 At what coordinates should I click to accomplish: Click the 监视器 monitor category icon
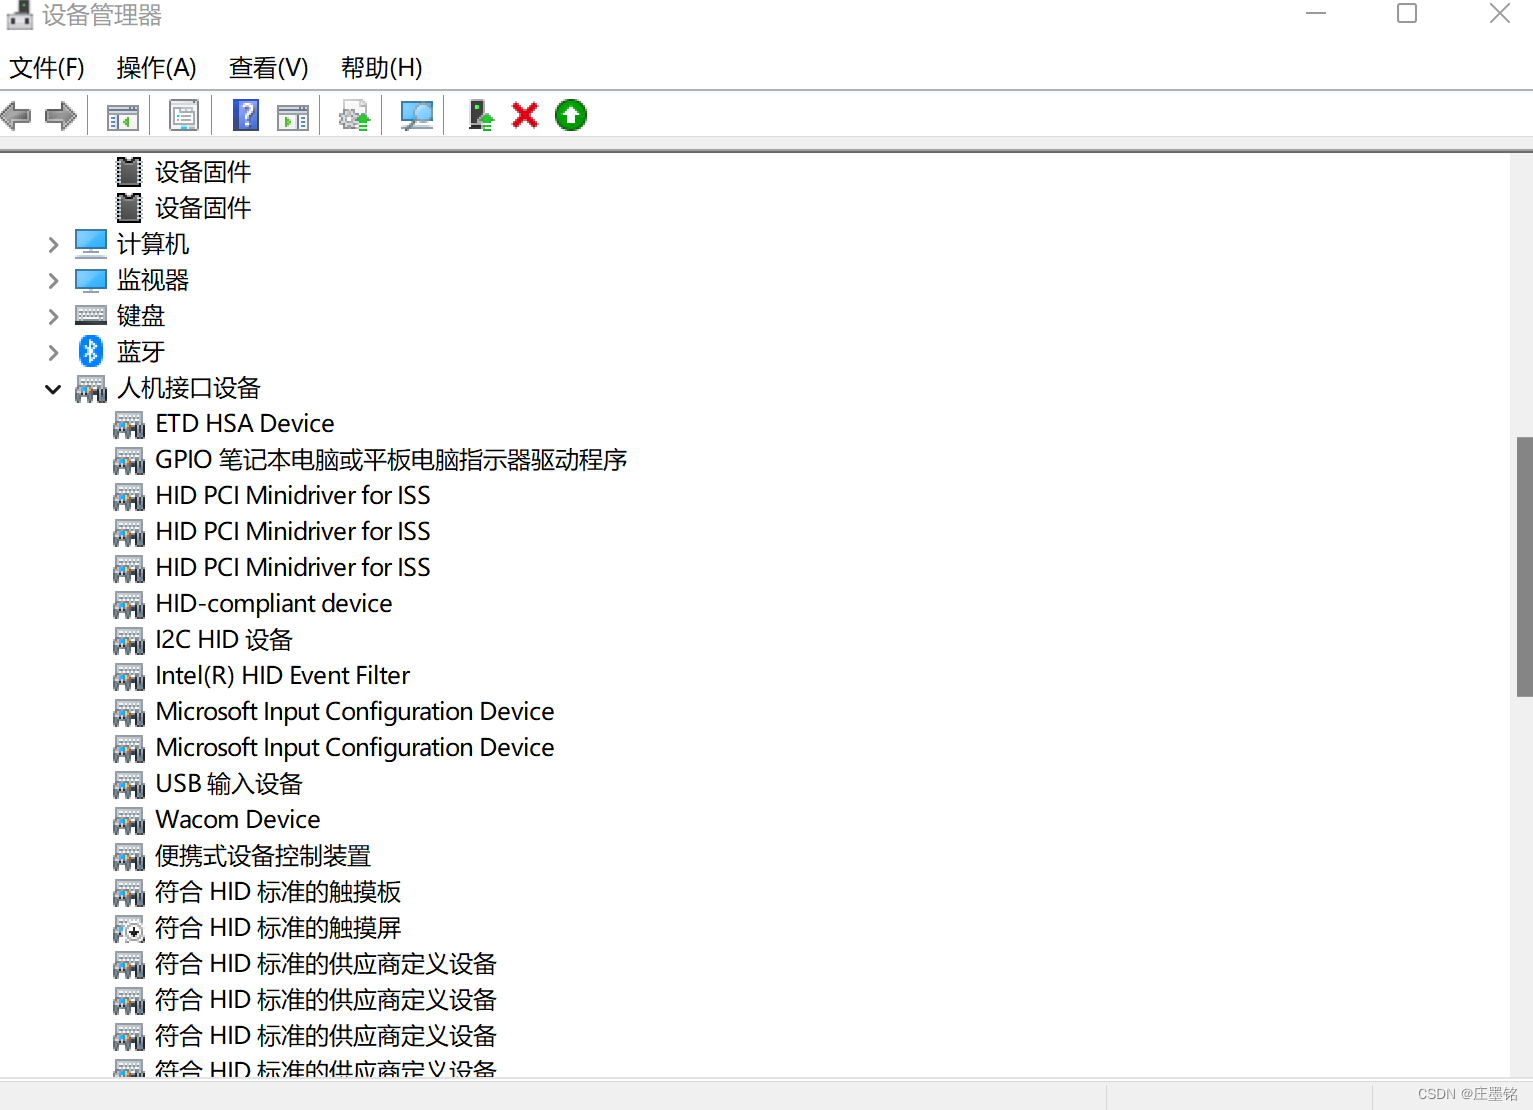(x=91, y=280)
